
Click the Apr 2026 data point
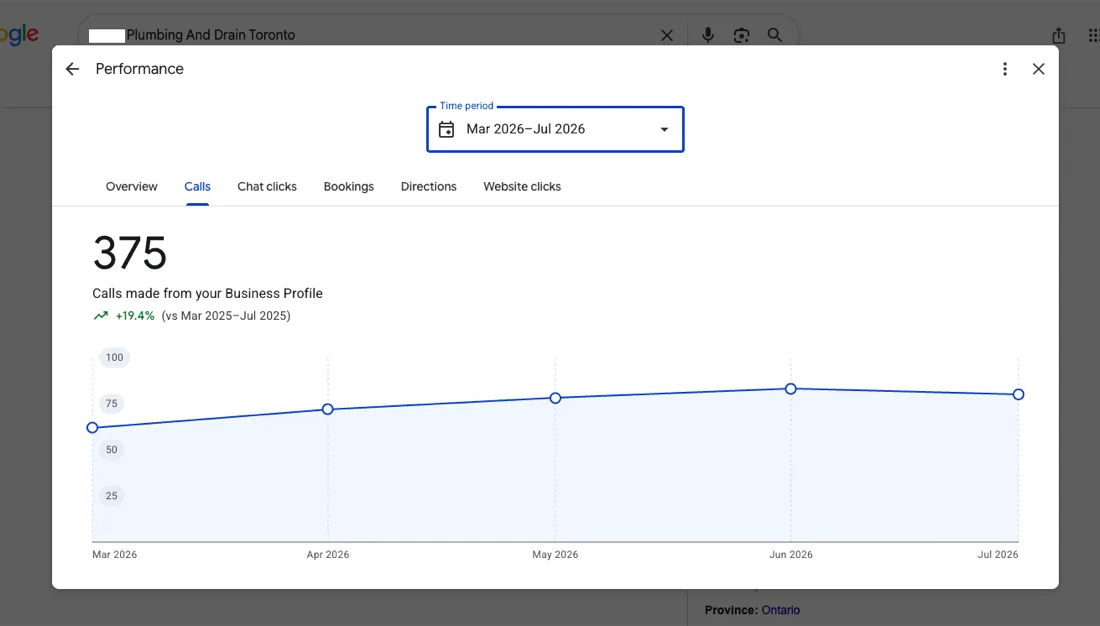point(328,409)
